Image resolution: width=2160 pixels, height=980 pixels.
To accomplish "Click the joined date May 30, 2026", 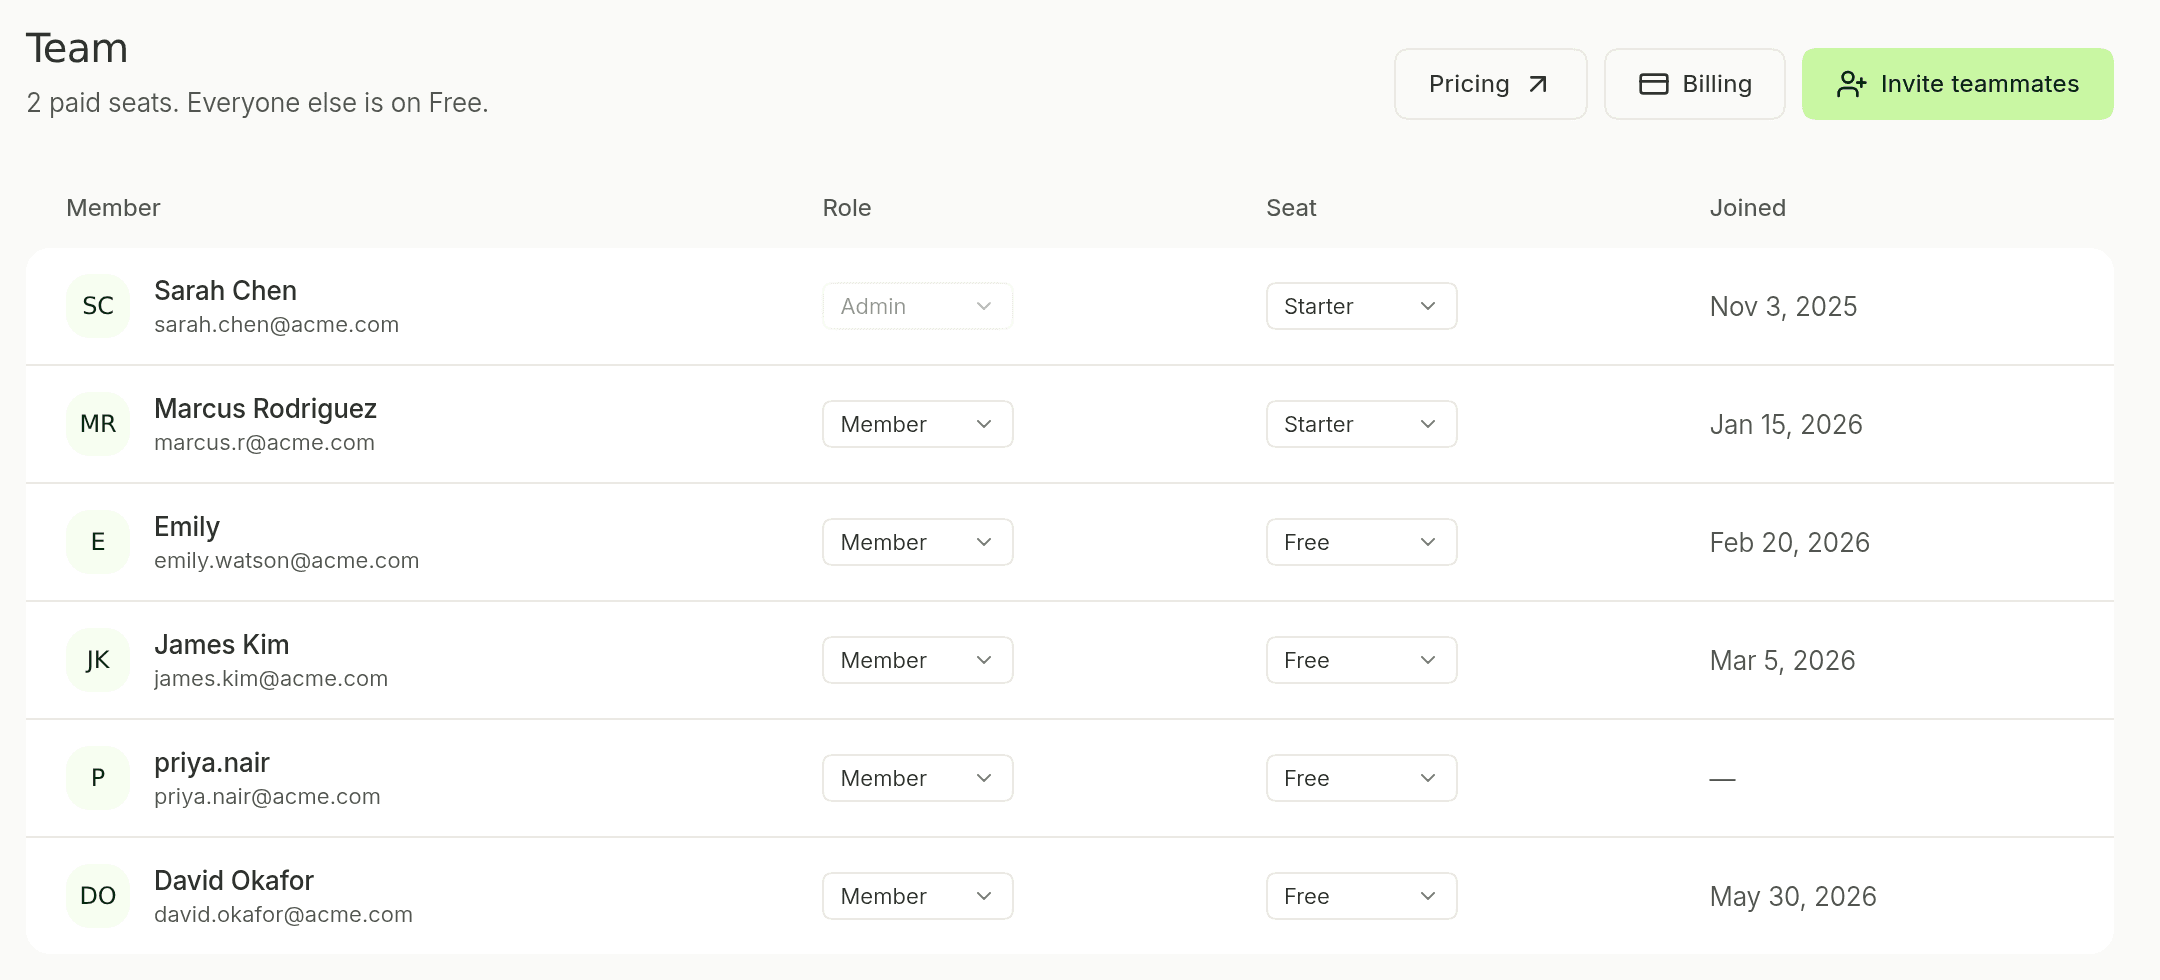I will tap(1793, 897).
